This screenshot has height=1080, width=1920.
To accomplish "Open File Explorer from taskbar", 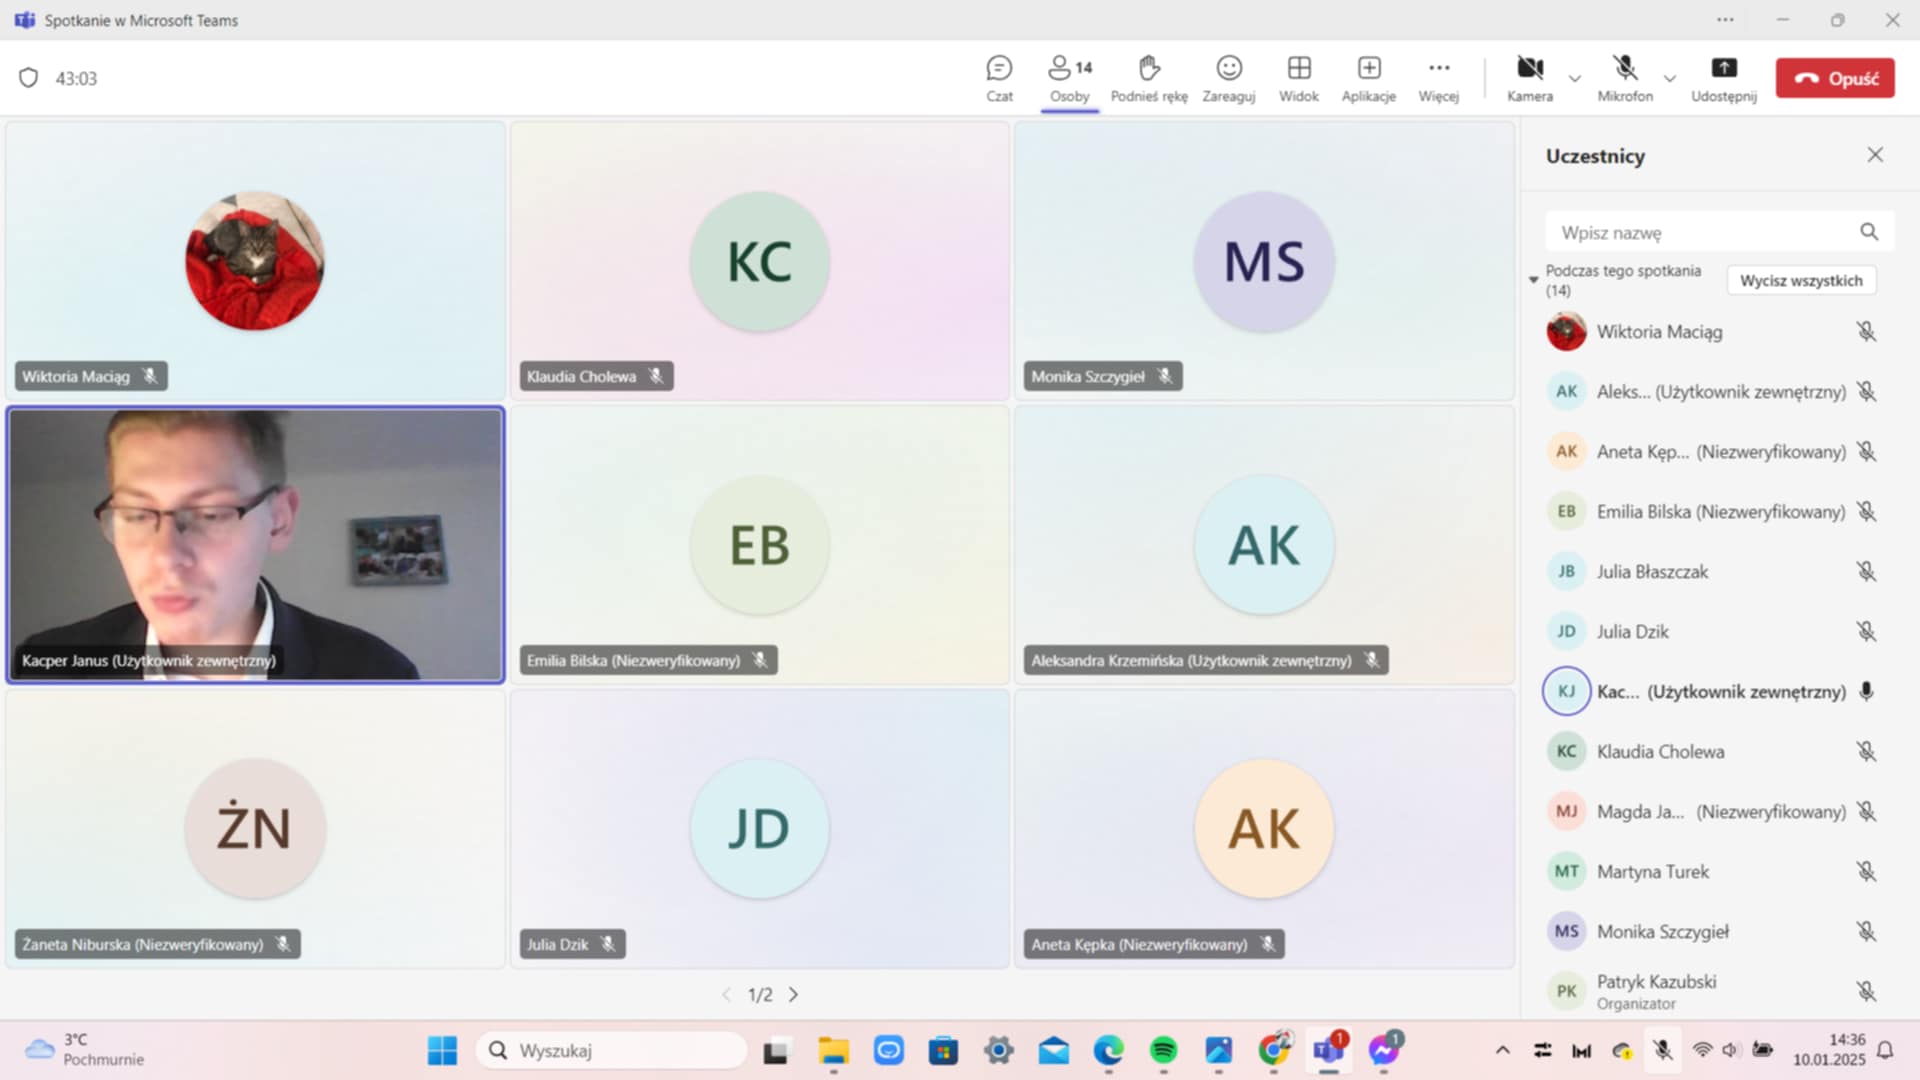I will (x=833, y=1051).
